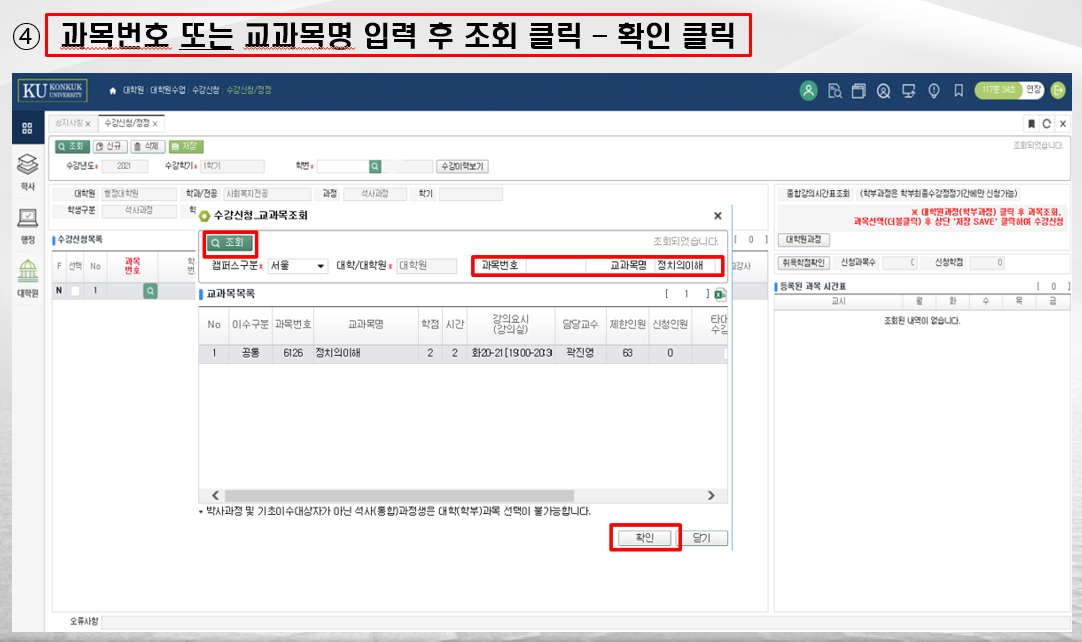Click the green search icon next to 학번 field

[x=375, y=166]
